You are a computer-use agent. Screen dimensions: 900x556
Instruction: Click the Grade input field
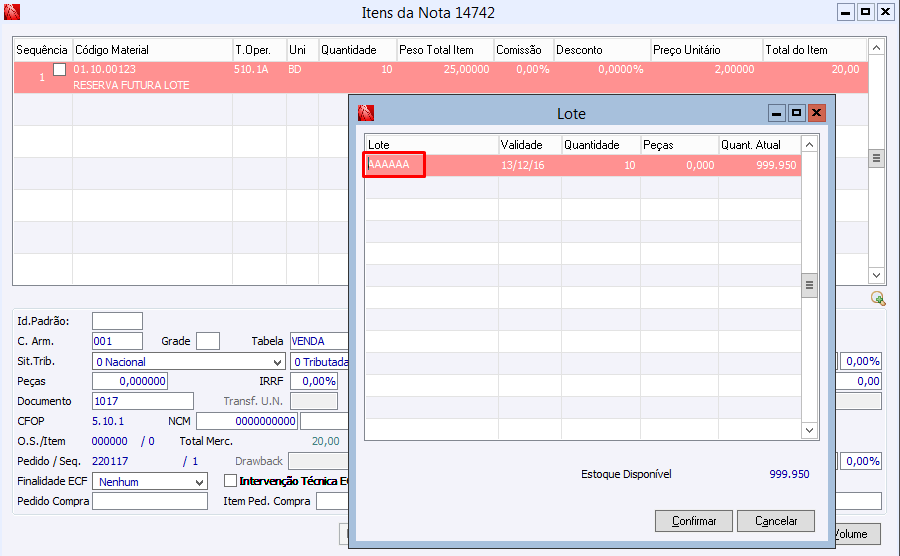208,341
